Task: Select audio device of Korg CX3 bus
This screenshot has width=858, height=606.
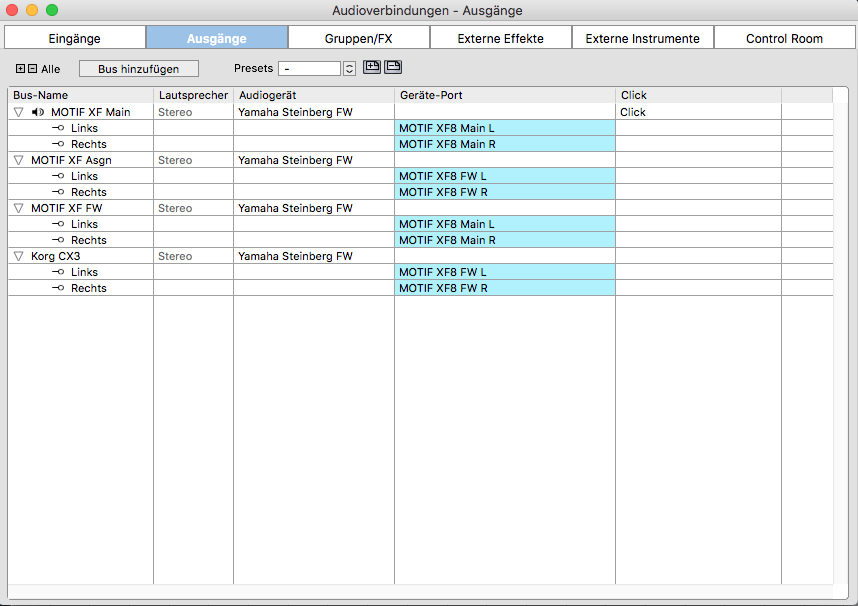Action: (x=314, y=256)
